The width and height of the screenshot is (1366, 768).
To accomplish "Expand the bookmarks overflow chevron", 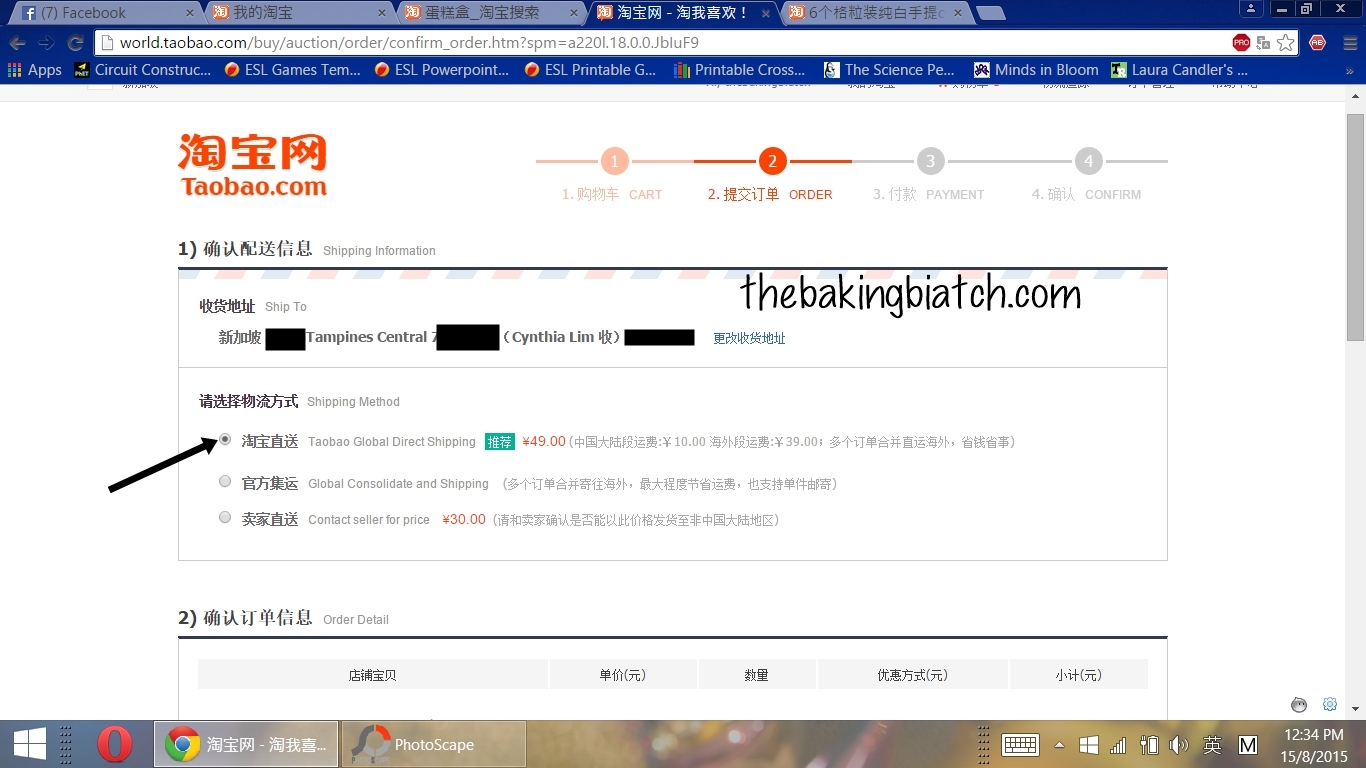I will click(x=1350, y=71).
